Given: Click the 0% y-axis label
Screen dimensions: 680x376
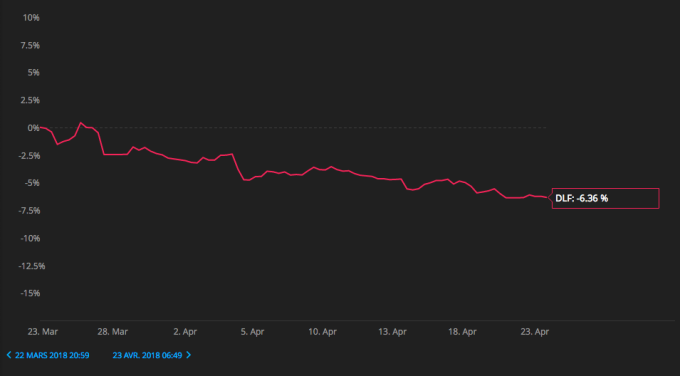Looking at the screenshot, I should (33, 128).
